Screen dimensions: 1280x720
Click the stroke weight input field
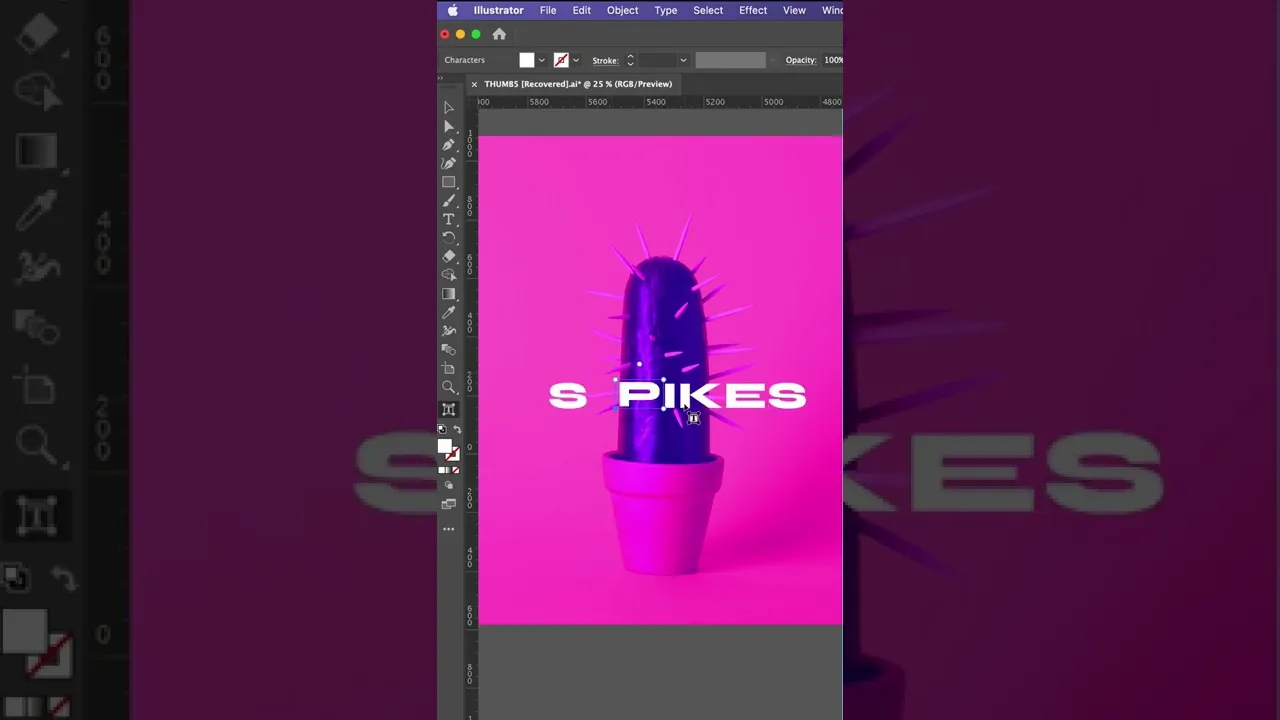pos(658,60)
